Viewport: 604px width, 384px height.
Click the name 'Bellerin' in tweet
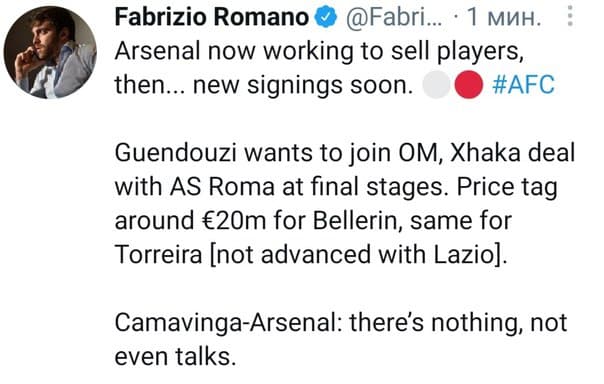coord(354,221)
